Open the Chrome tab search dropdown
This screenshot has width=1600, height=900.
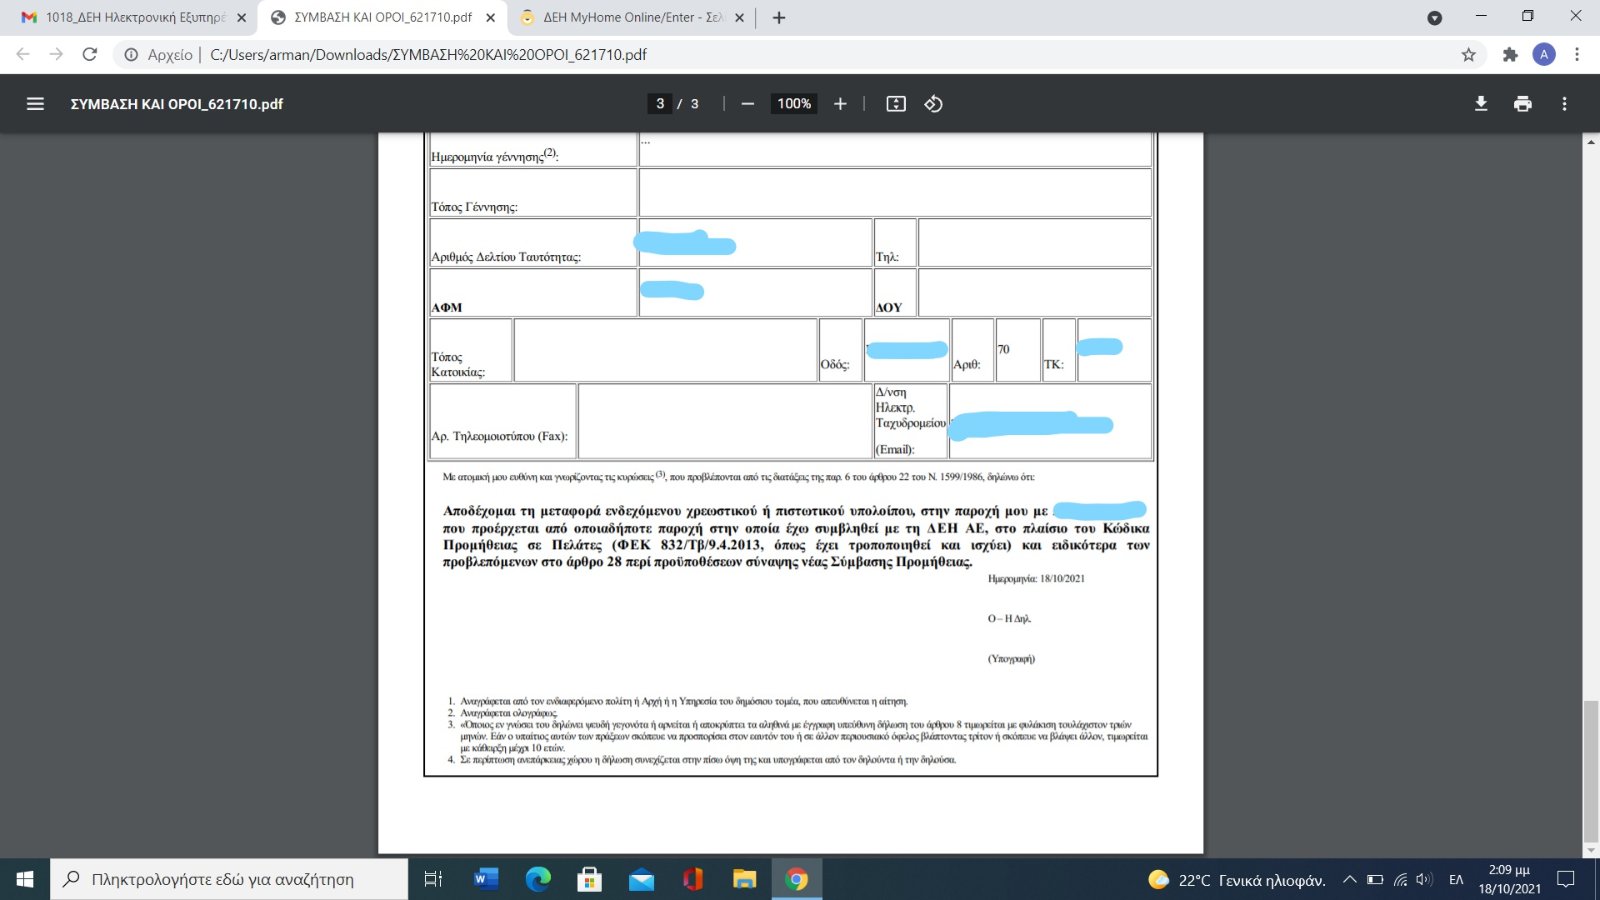[x=1435, y=18]
